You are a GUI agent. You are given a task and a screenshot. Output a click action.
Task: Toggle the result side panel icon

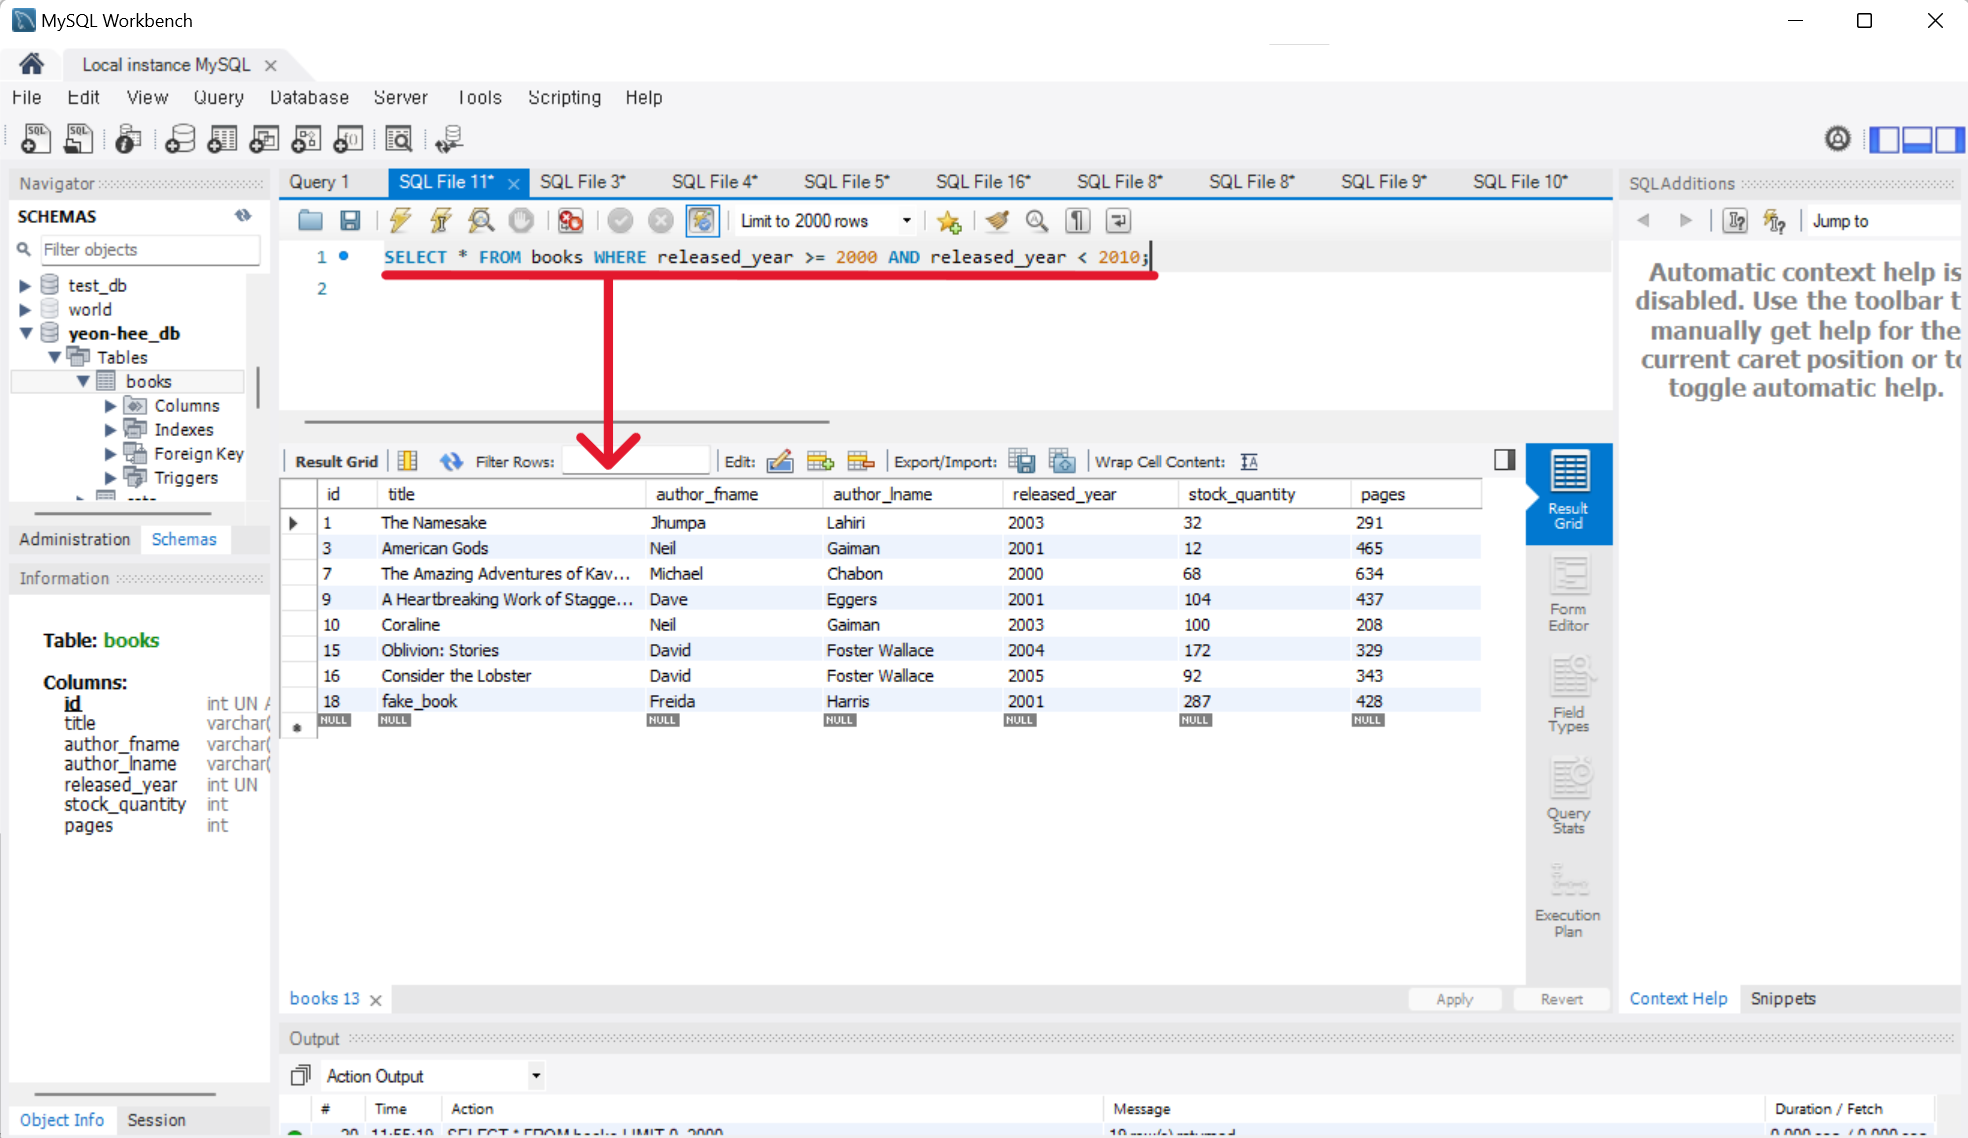coord(1505,460)
